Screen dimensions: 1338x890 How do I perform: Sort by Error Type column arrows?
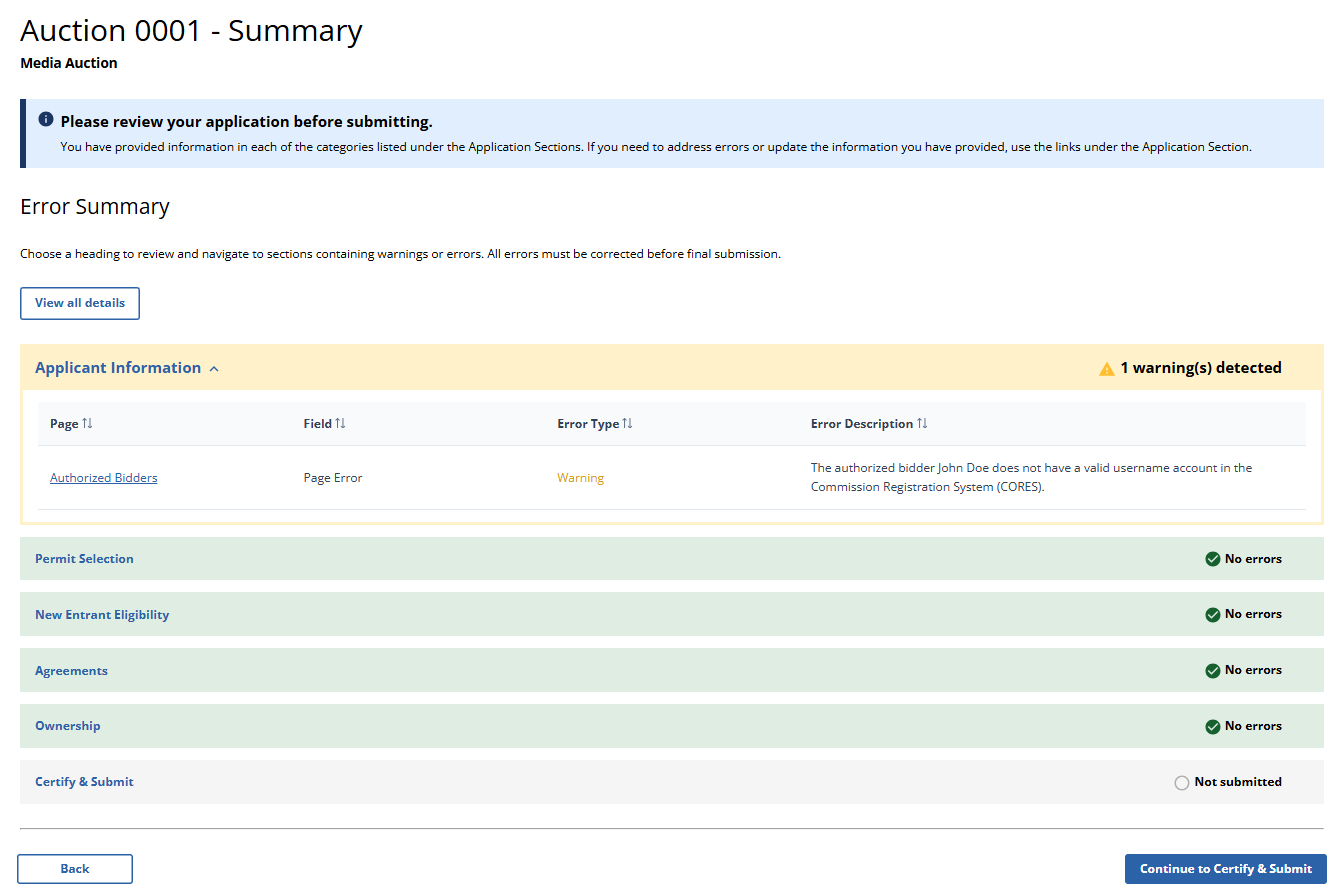627,424
